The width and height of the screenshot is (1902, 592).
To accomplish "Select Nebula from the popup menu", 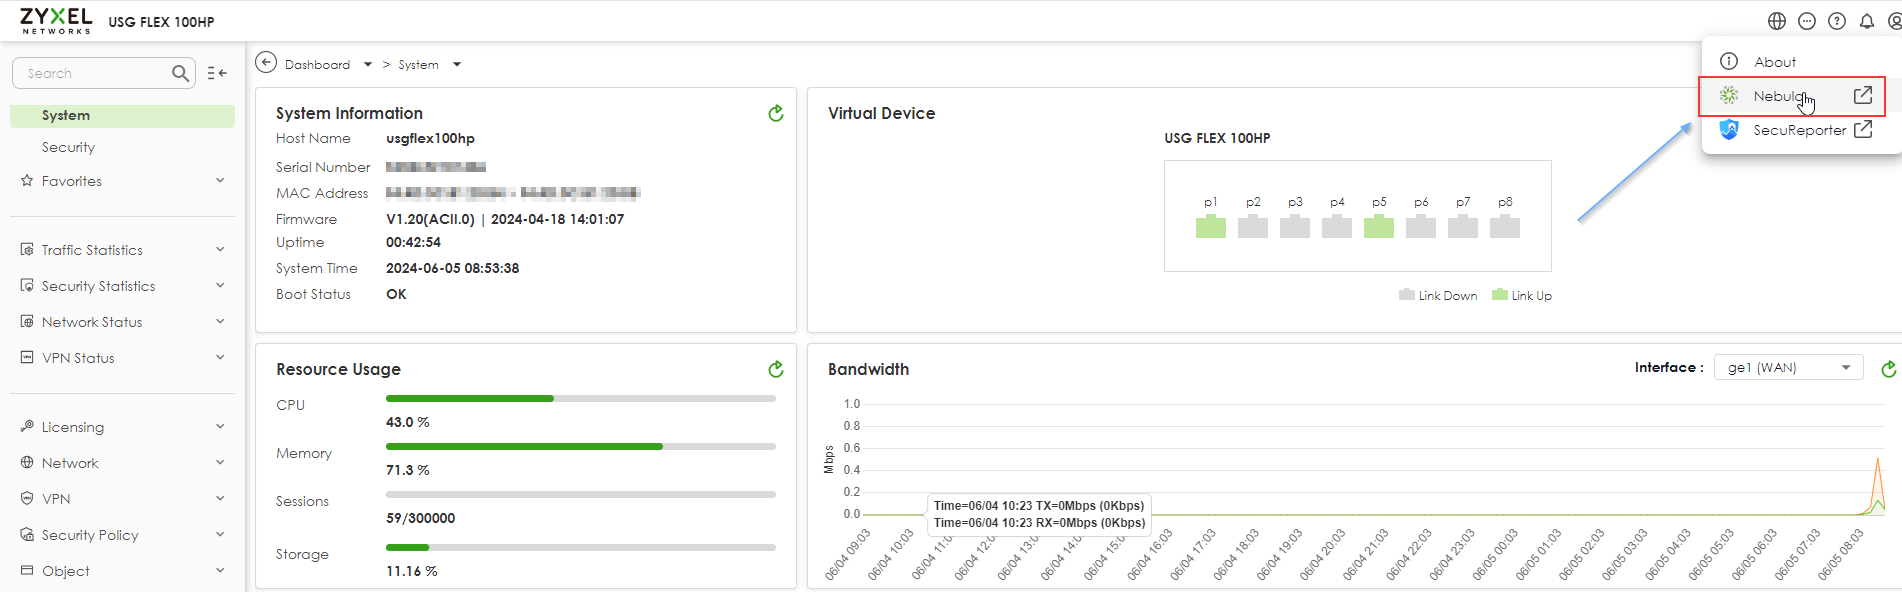I will click(x=1780, y=96).
